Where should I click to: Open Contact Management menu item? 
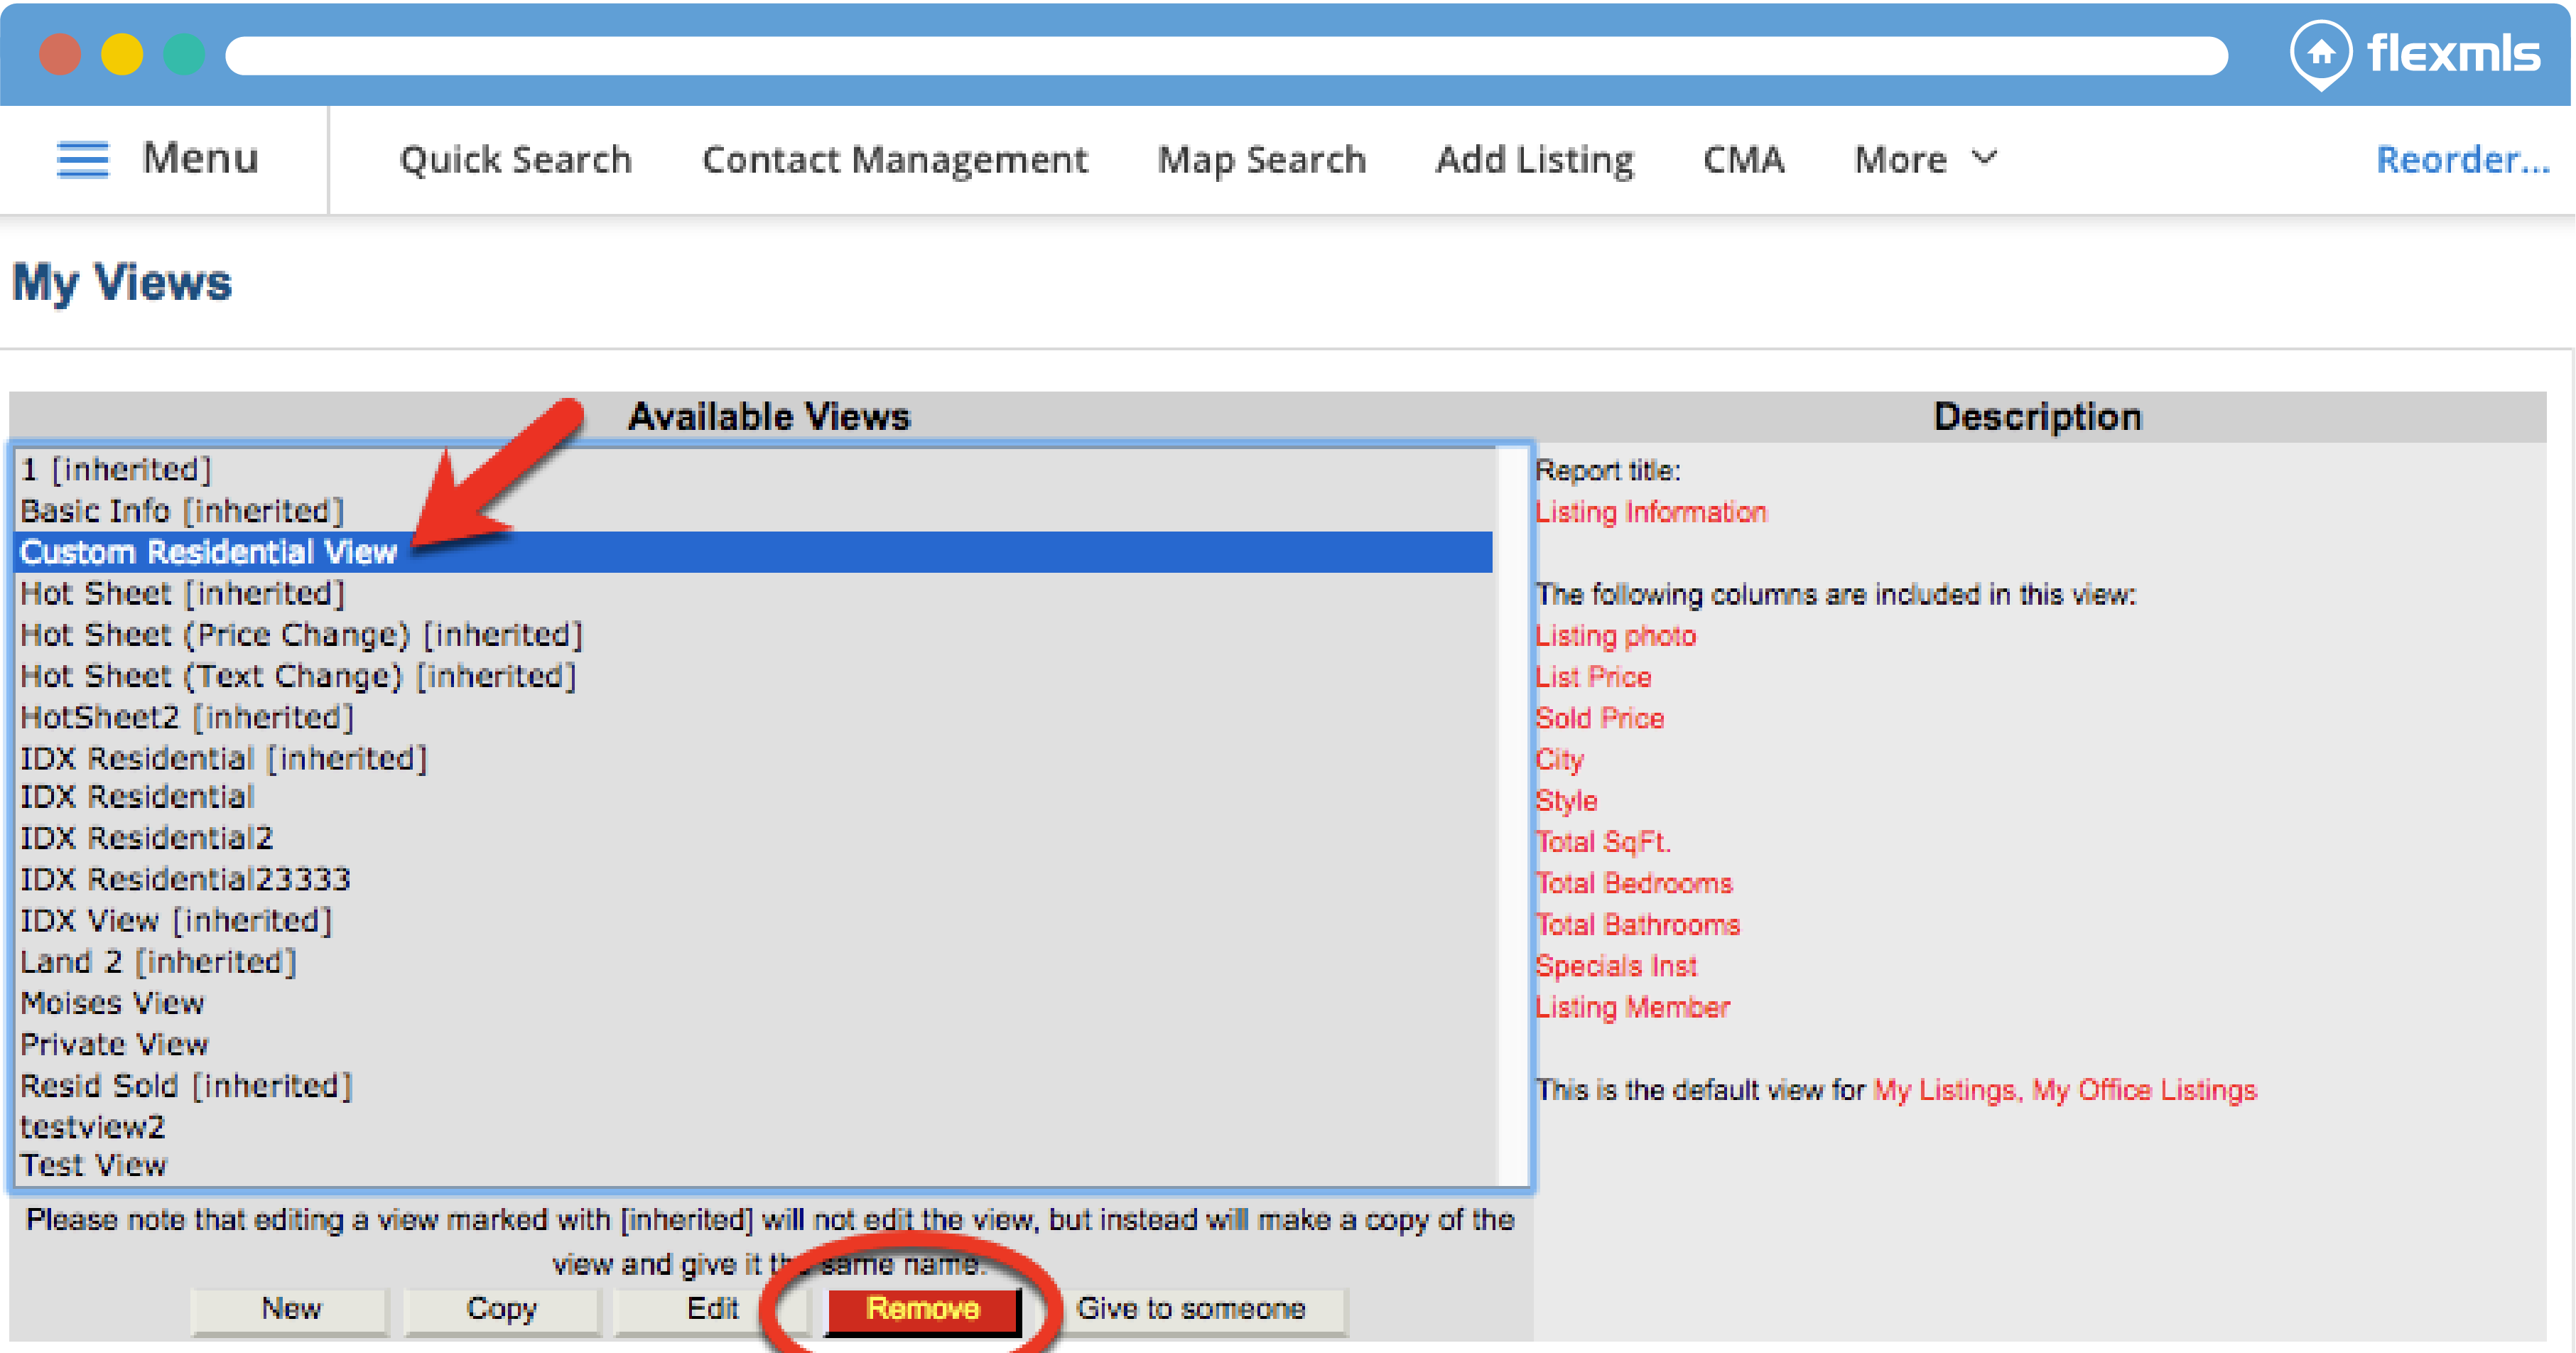pyautogui.click(x=894, y=159)
